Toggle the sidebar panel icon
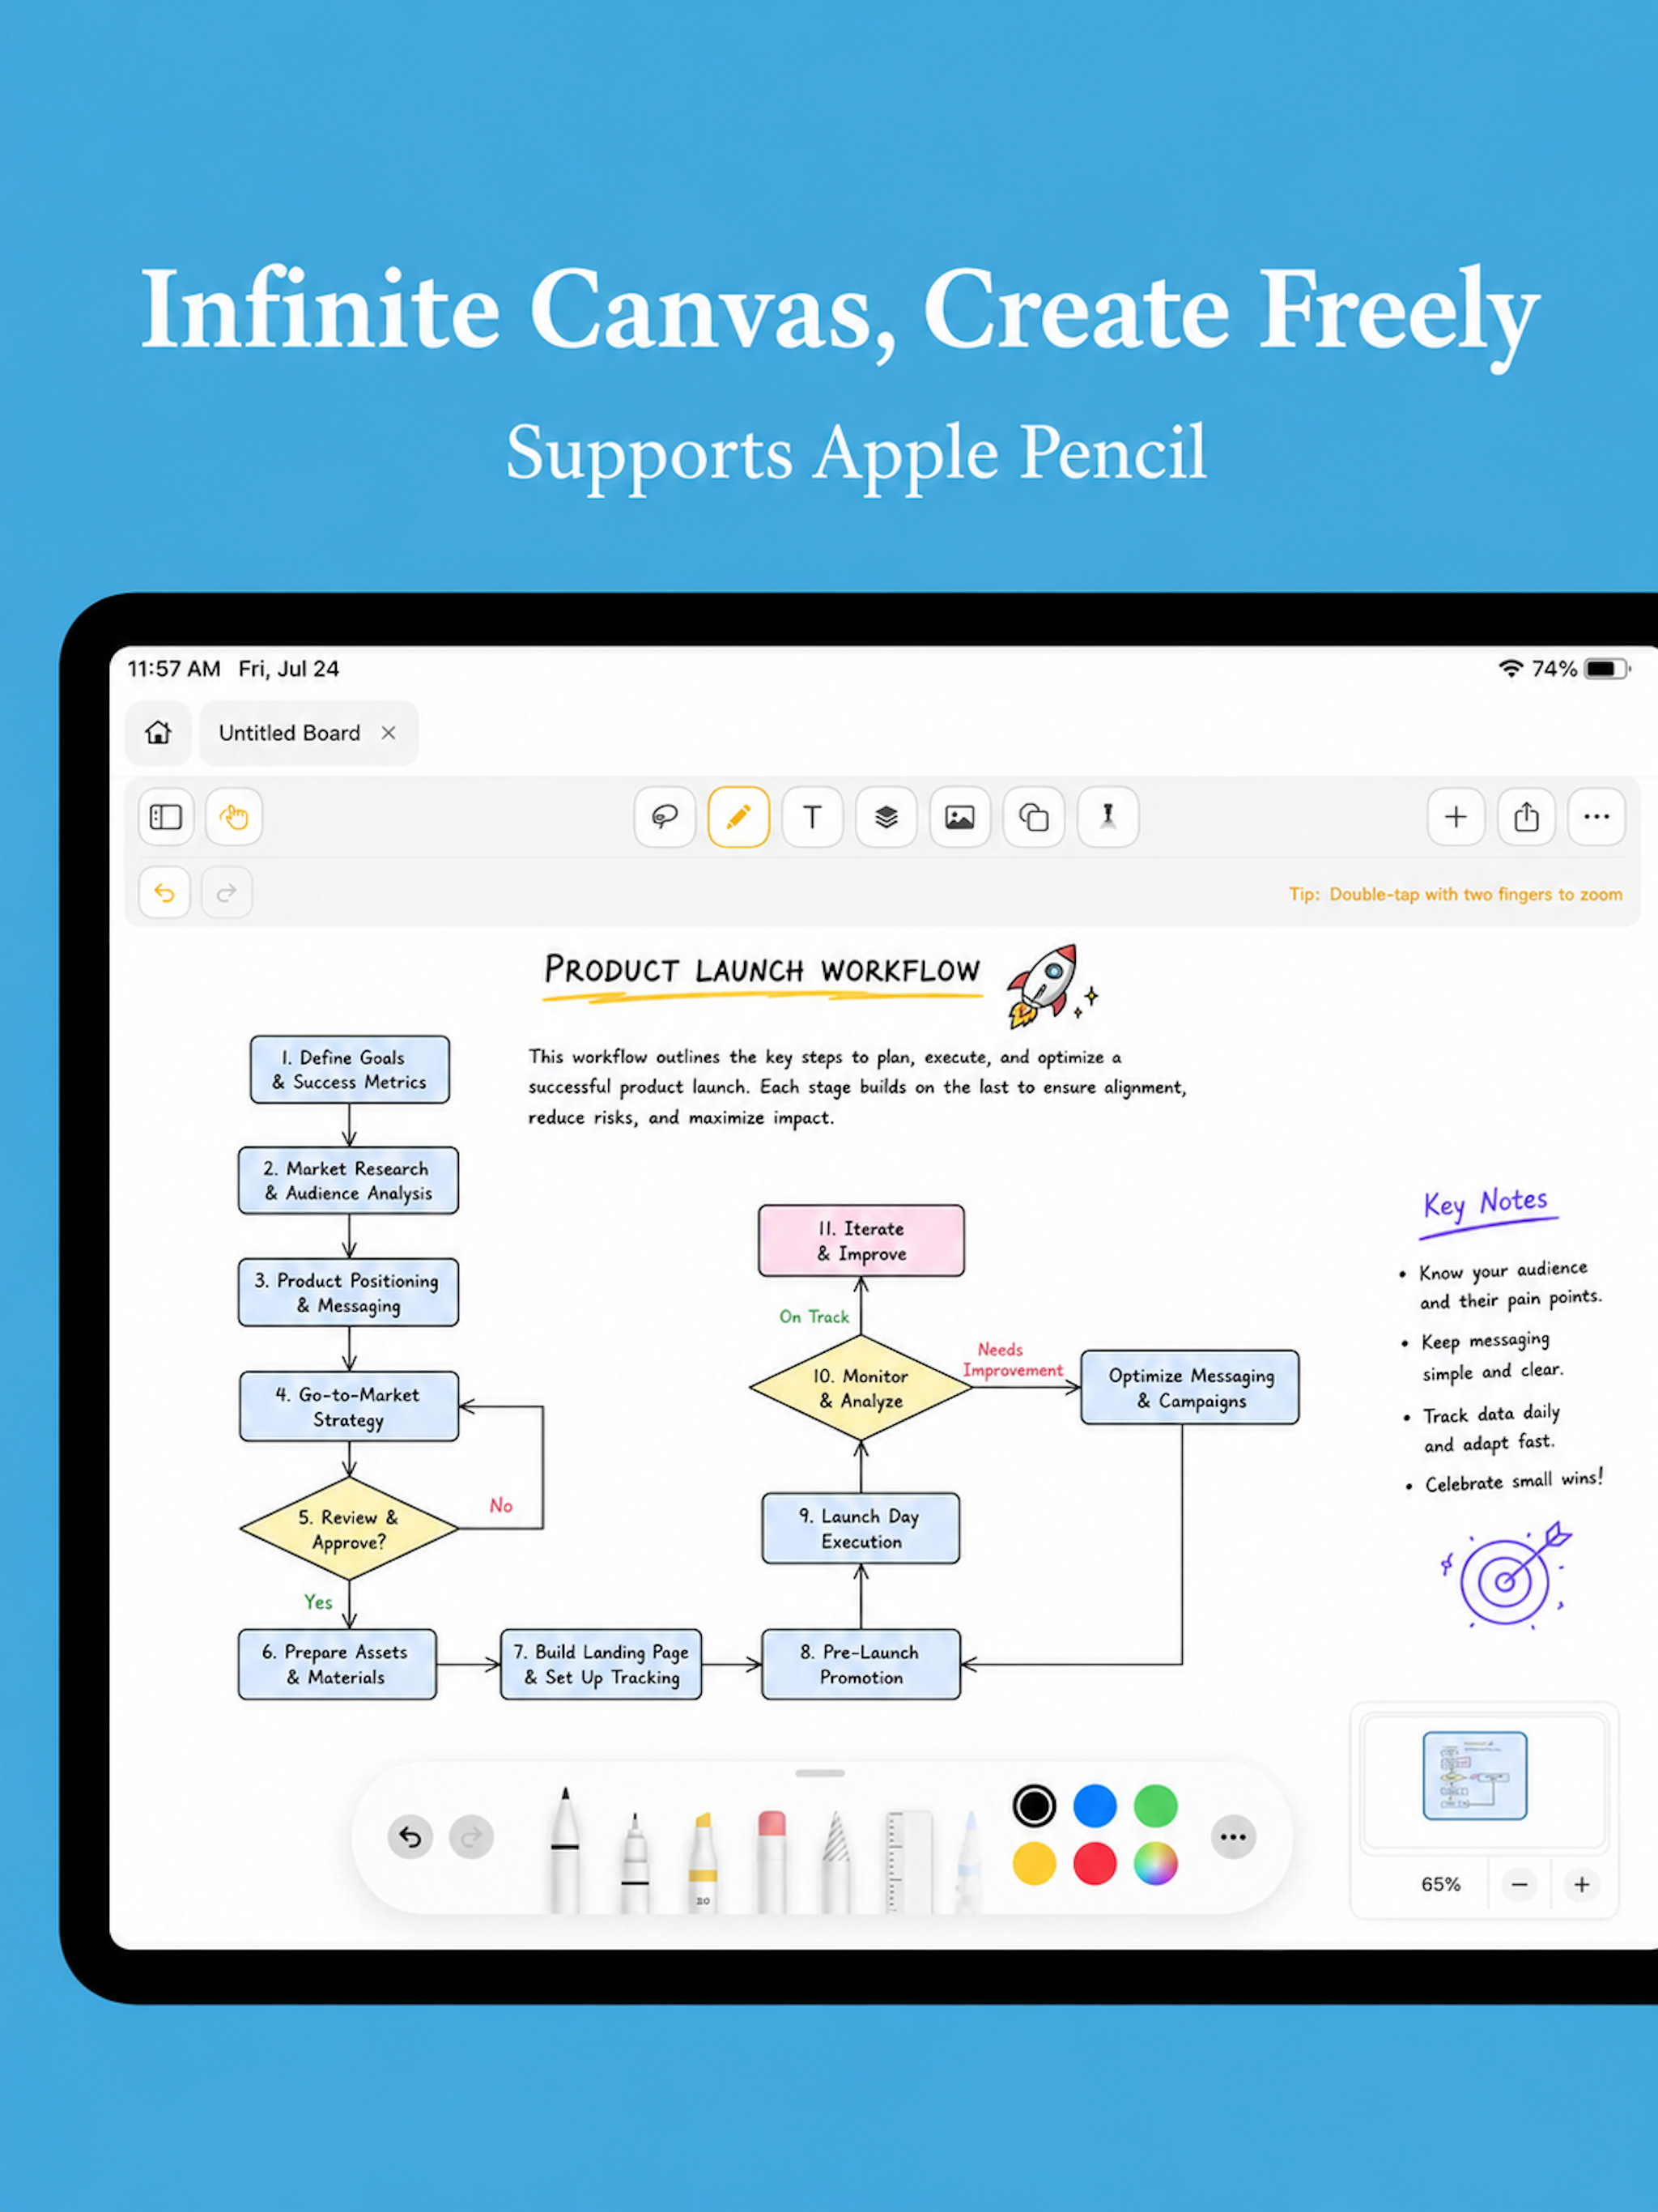Image resolution: width=1658 pixels, height=2212 pixels. point(165,817)
